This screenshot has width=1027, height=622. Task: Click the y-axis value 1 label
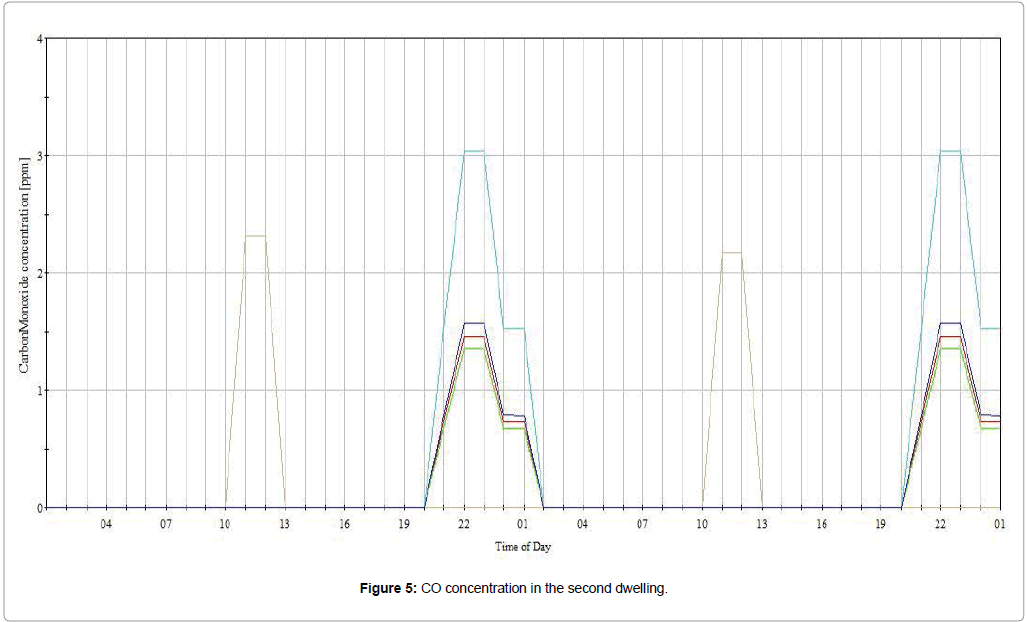point(39,390)
